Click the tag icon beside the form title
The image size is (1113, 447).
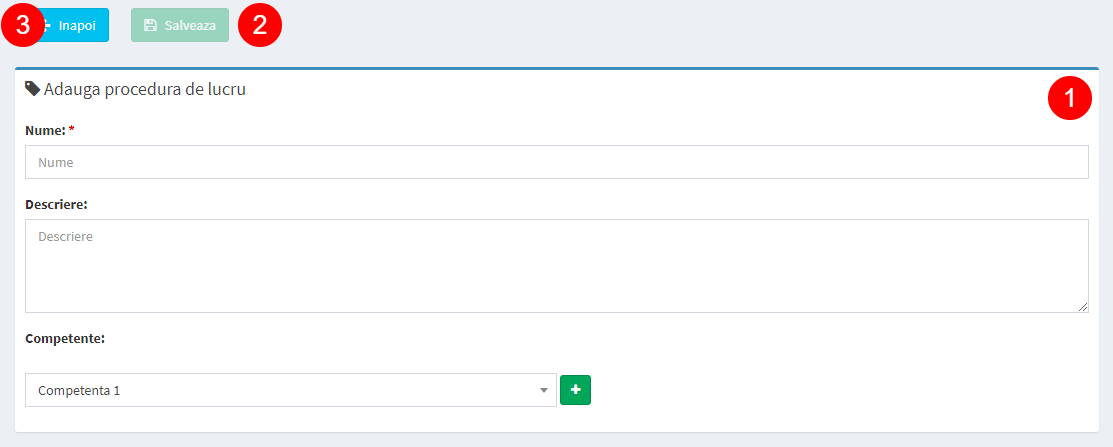33,89
